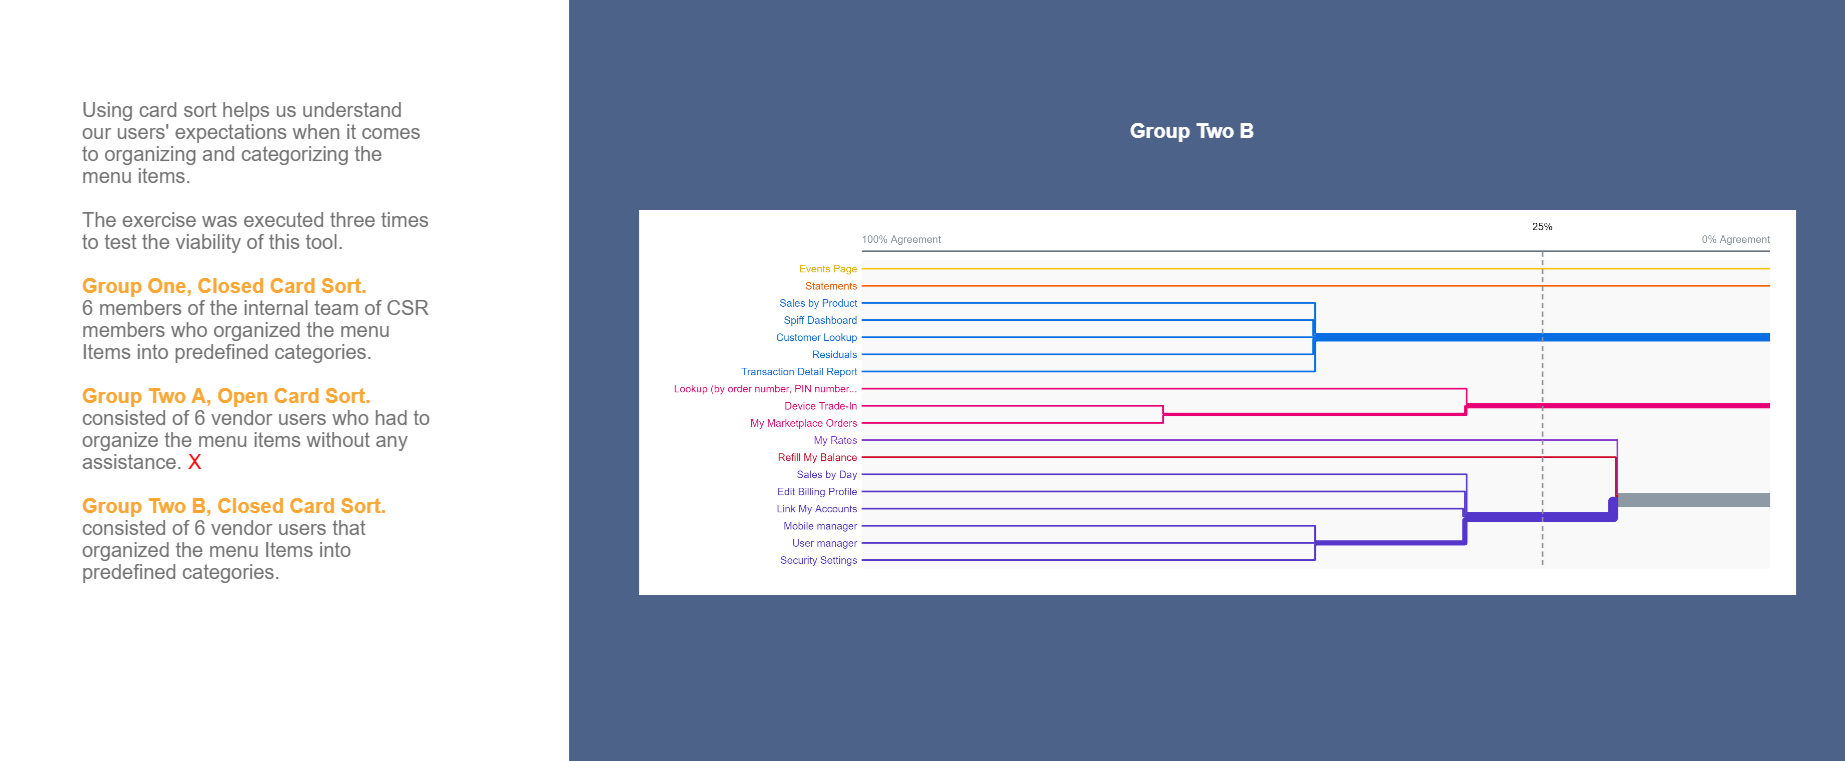Click the 100% Agreement axis label
This screenshot has width=1845, height=761.
point(901,240)
